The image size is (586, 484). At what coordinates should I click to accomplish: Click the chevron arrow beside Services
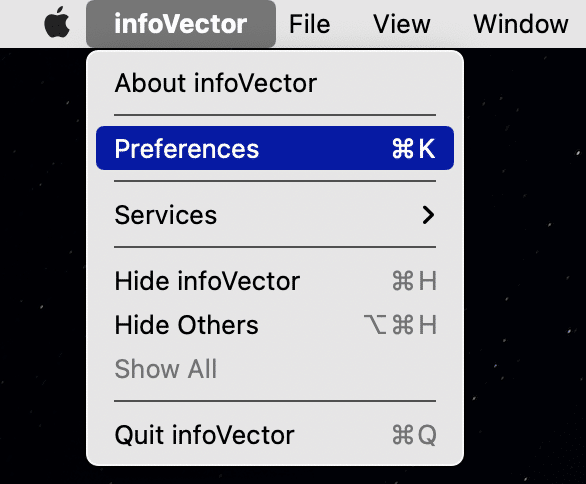[x=428, y=215]
